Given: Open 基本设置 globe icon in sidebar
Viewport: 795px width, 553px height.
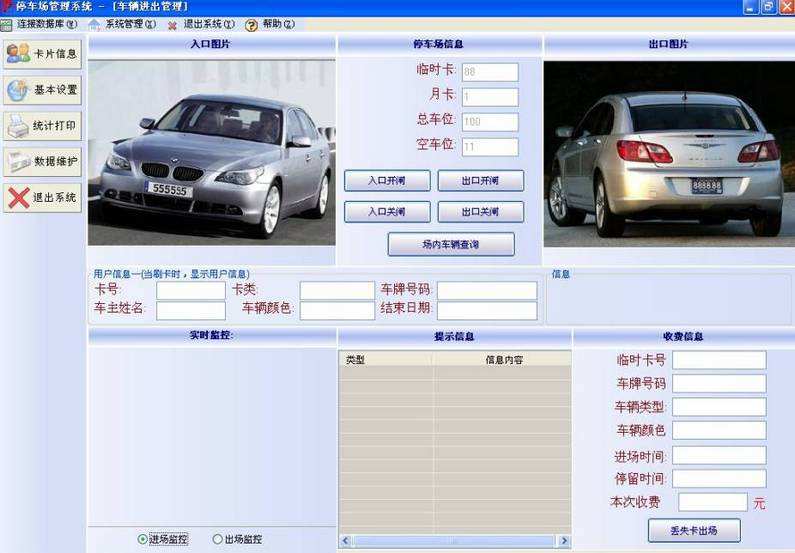Looking at the screenshot, I should [x=18, y=90].
